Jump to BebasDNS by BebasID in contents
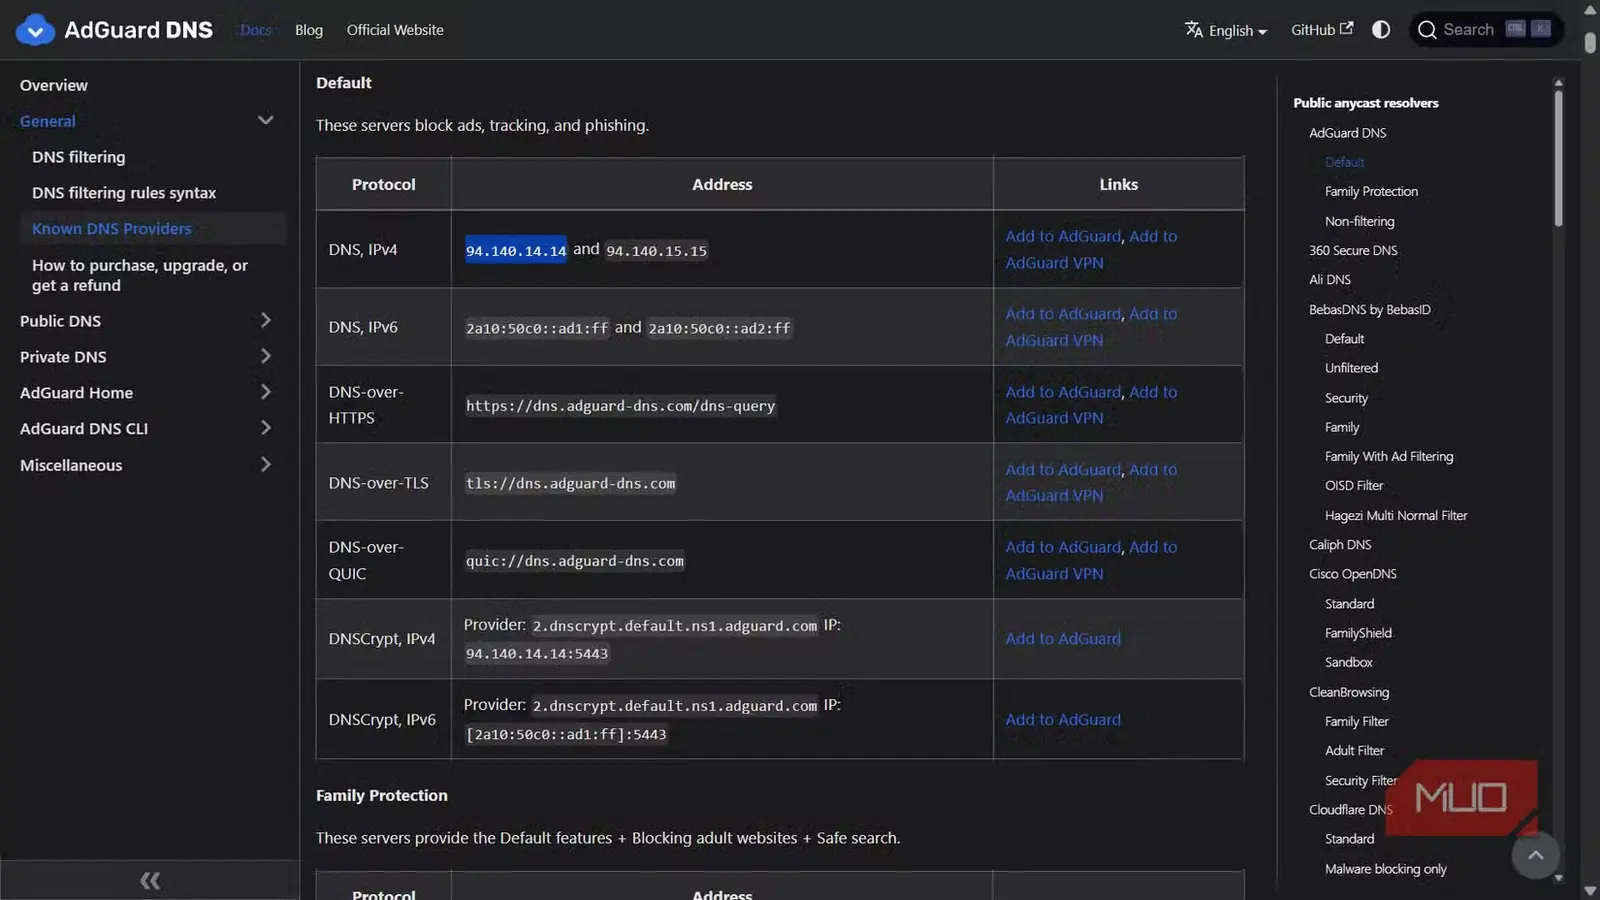This screenshot has width=1600, height=900. click(1370, 310)
